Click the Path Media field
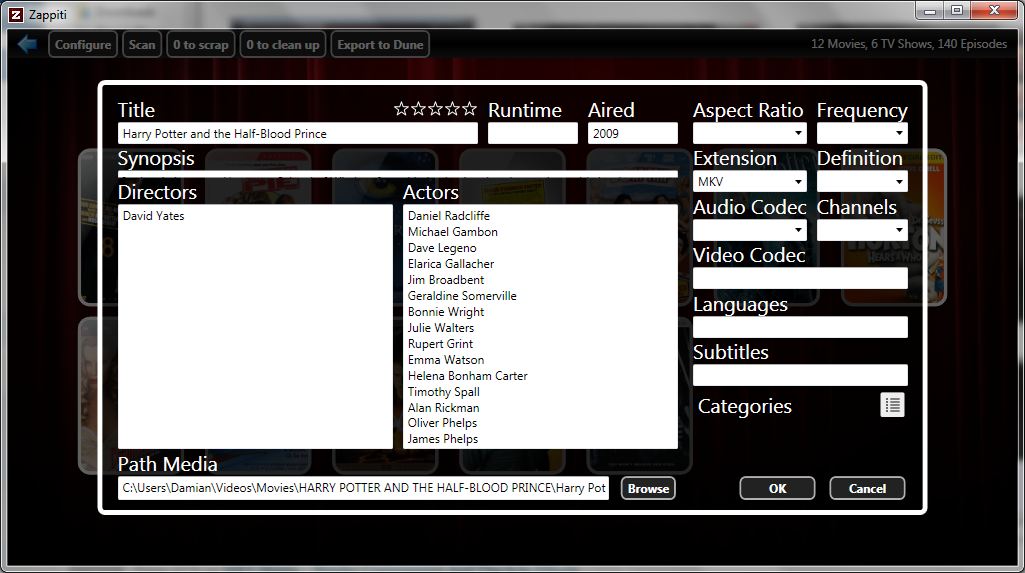1025x573 pixels. coord(363,488)
